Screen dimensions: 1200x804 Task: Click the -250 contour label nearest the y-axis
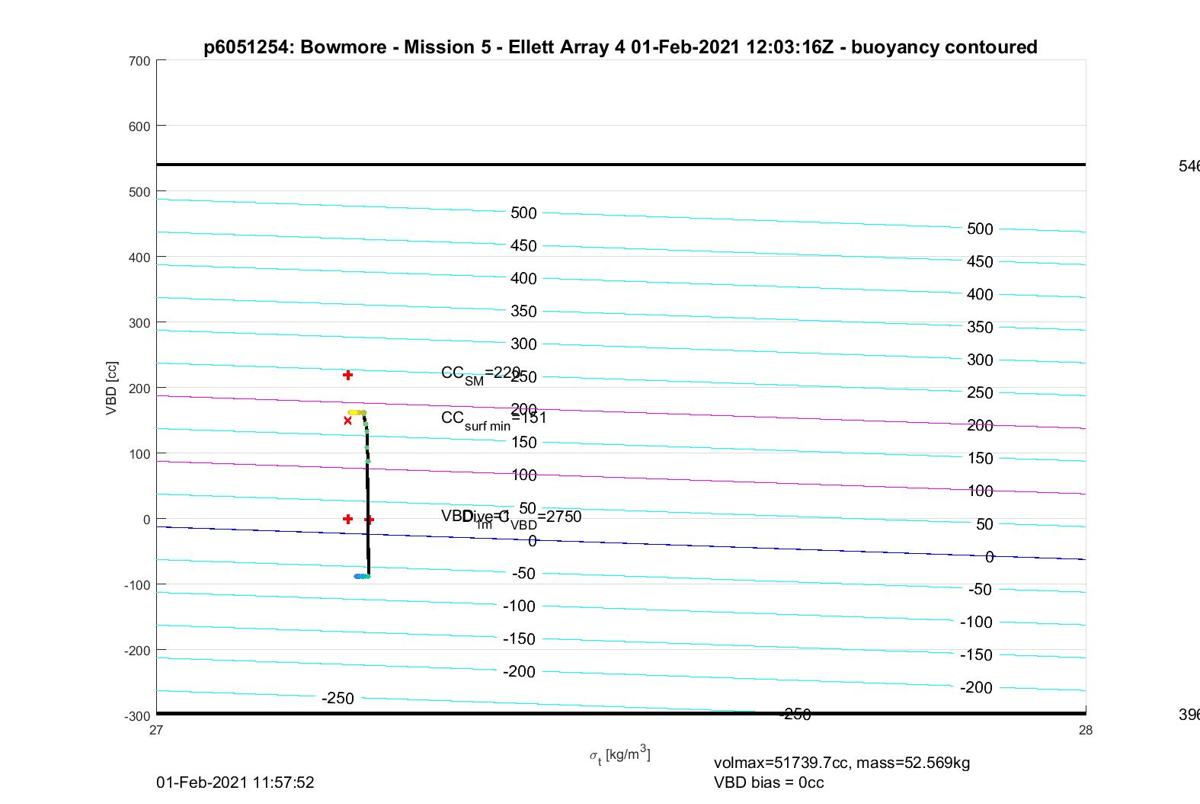[338, 698]
